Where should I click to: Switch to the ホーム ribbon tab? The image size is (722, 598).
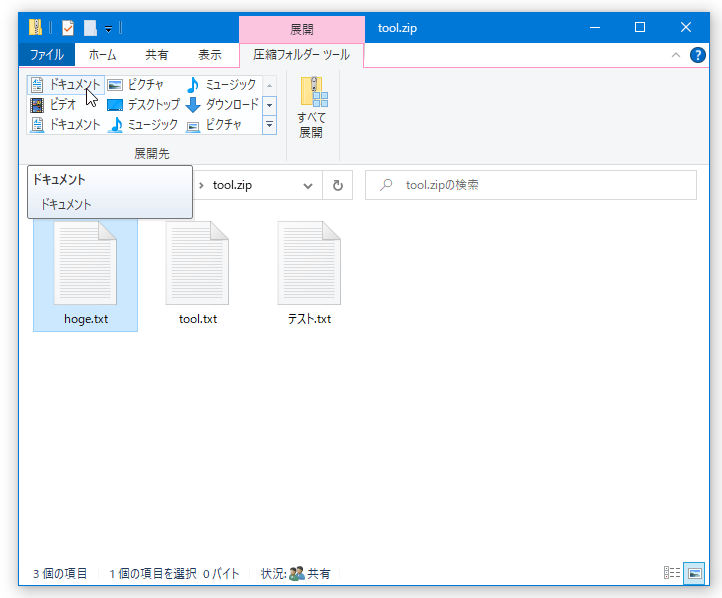(x=102, y=55)
